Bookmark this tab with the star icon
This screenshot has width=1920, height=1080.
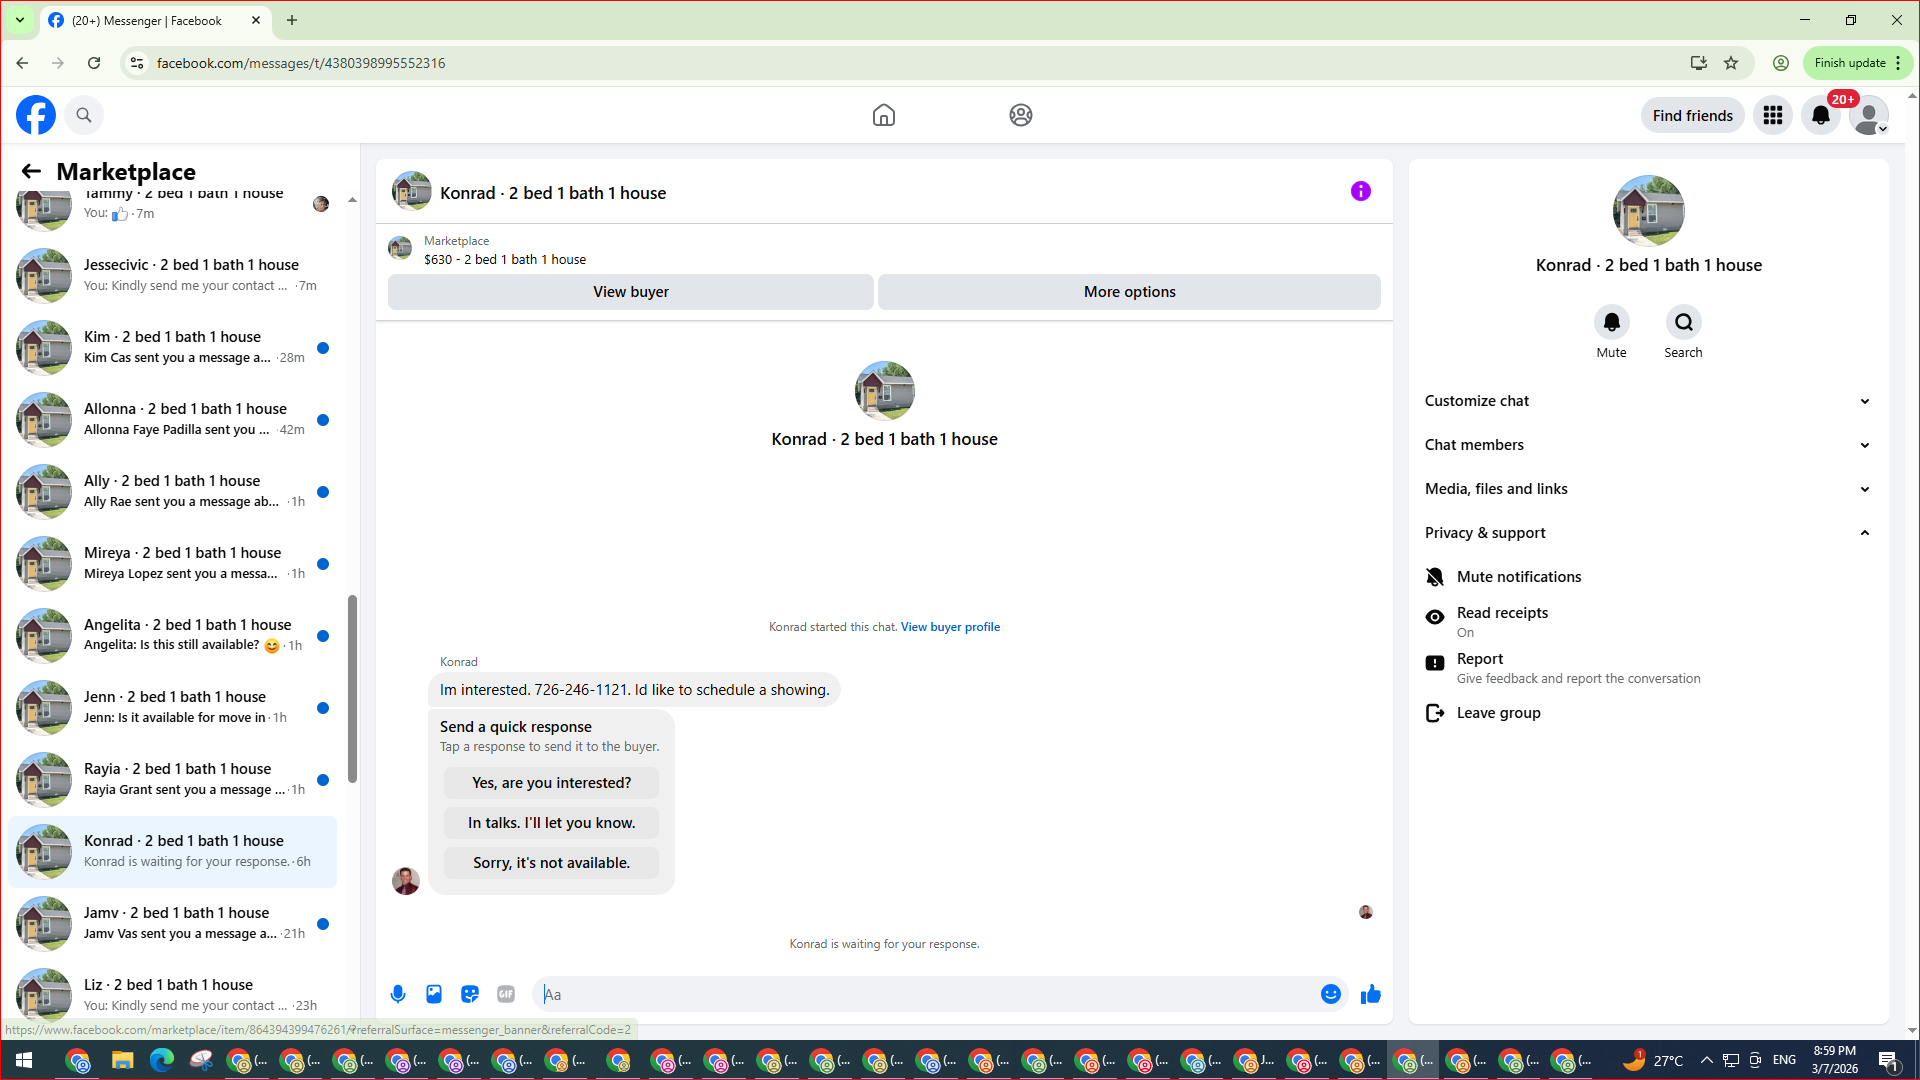tap(1731, 63)
